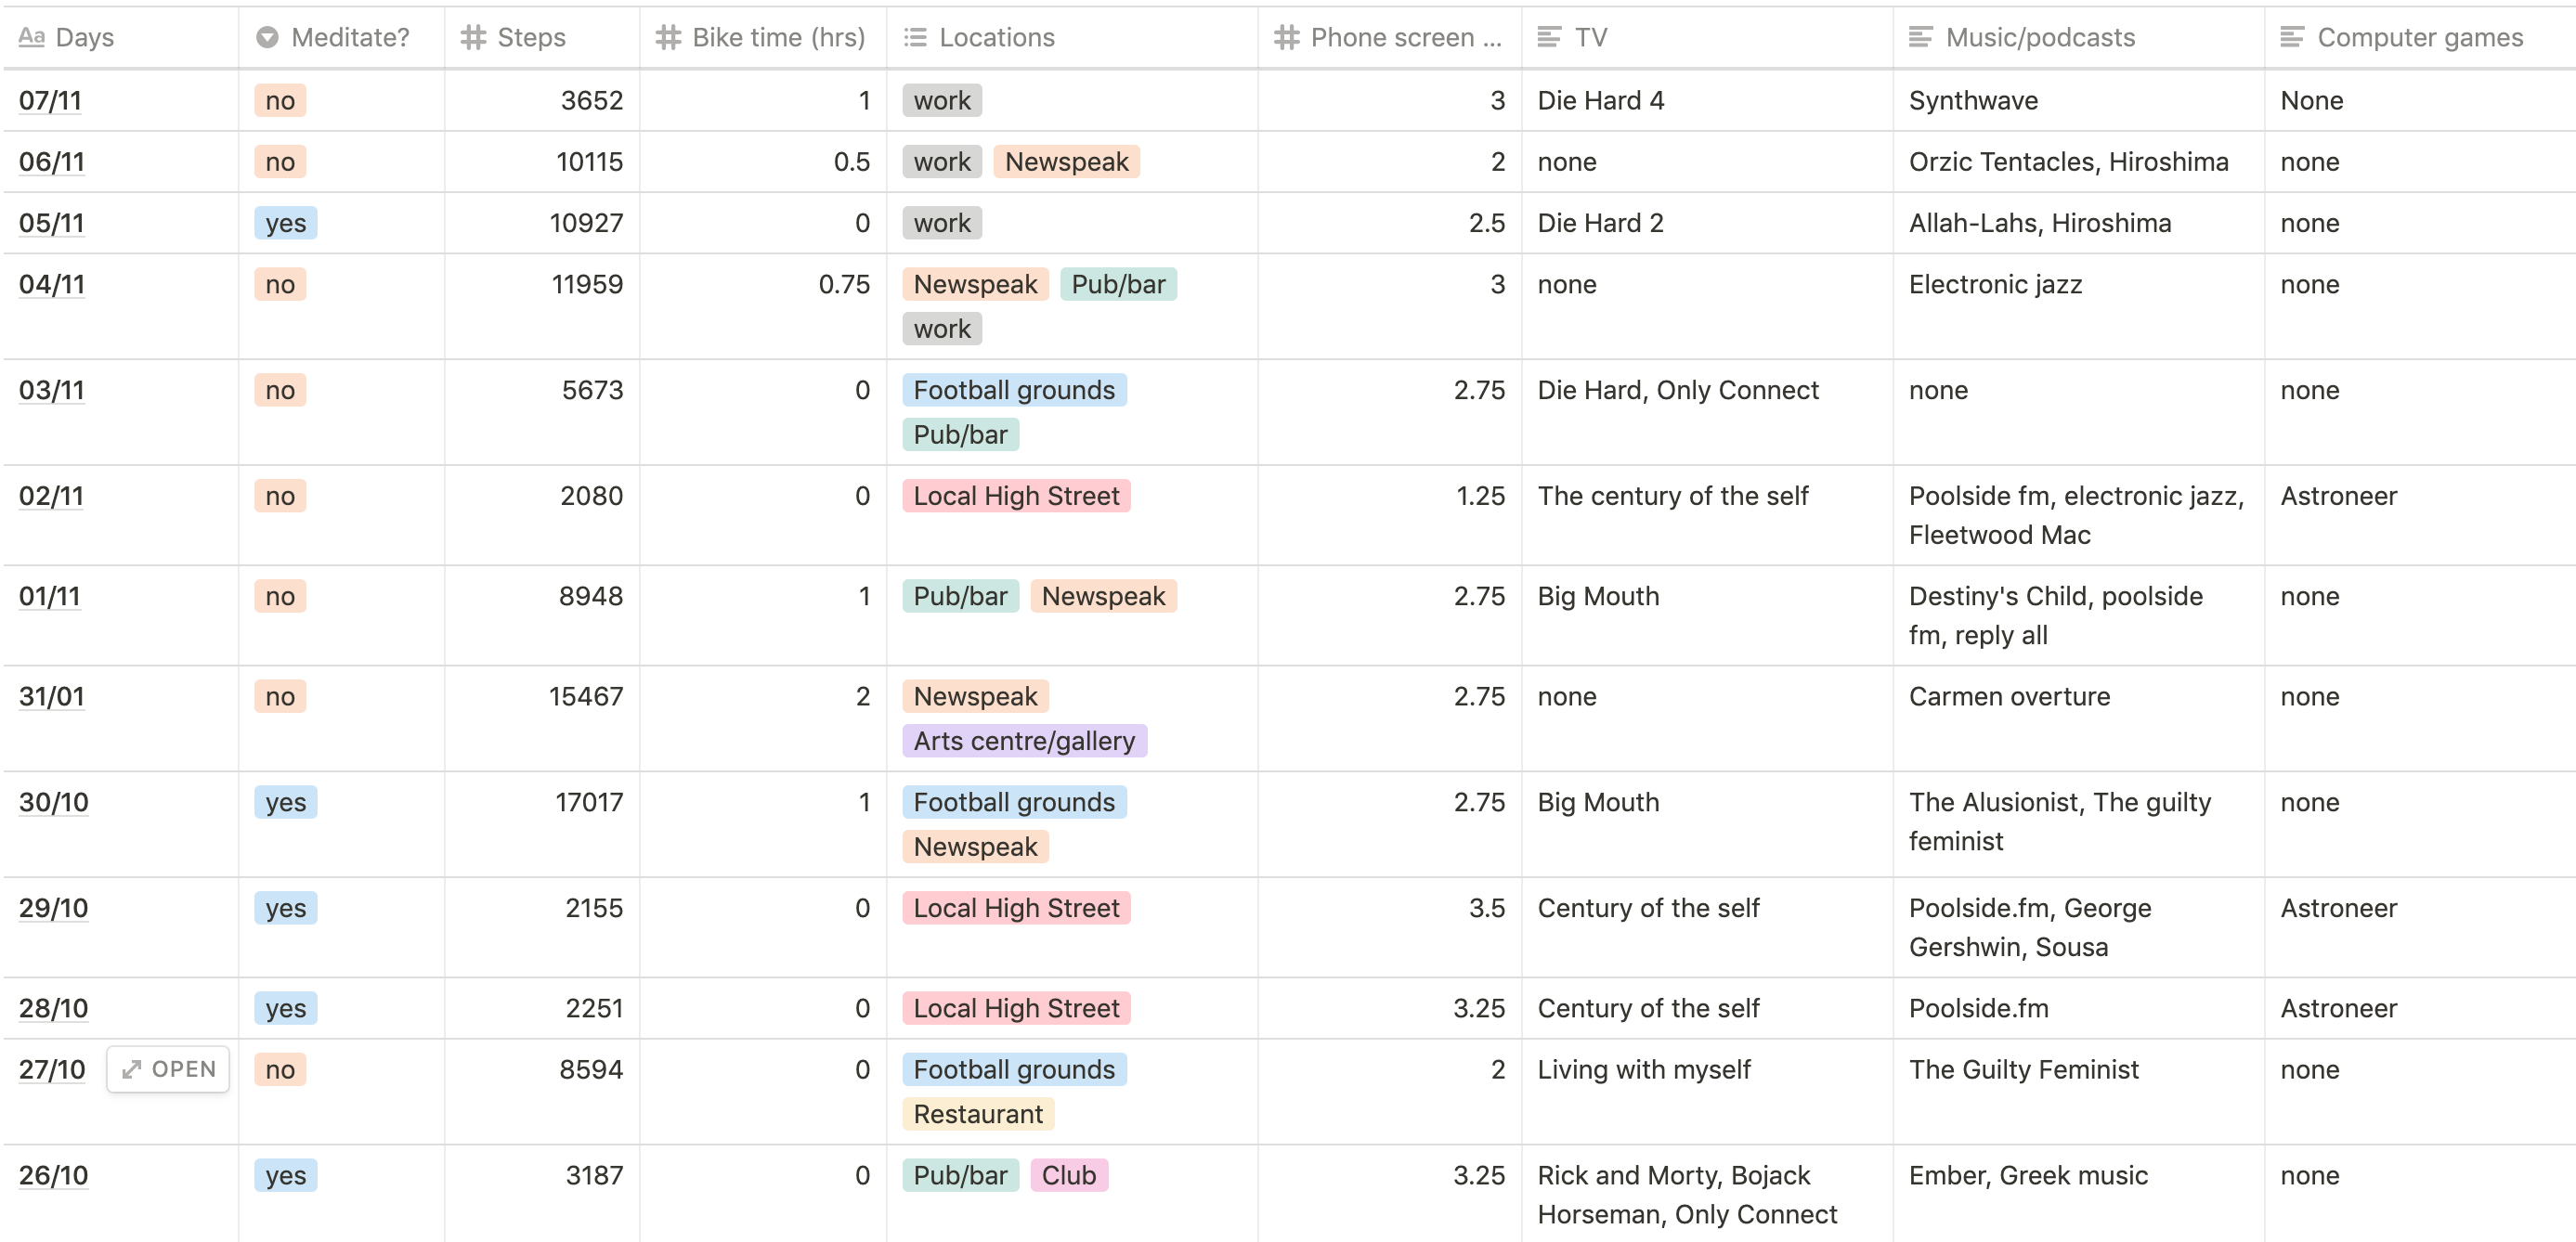Open the Meditate? column header menu

tap(341, 38)
